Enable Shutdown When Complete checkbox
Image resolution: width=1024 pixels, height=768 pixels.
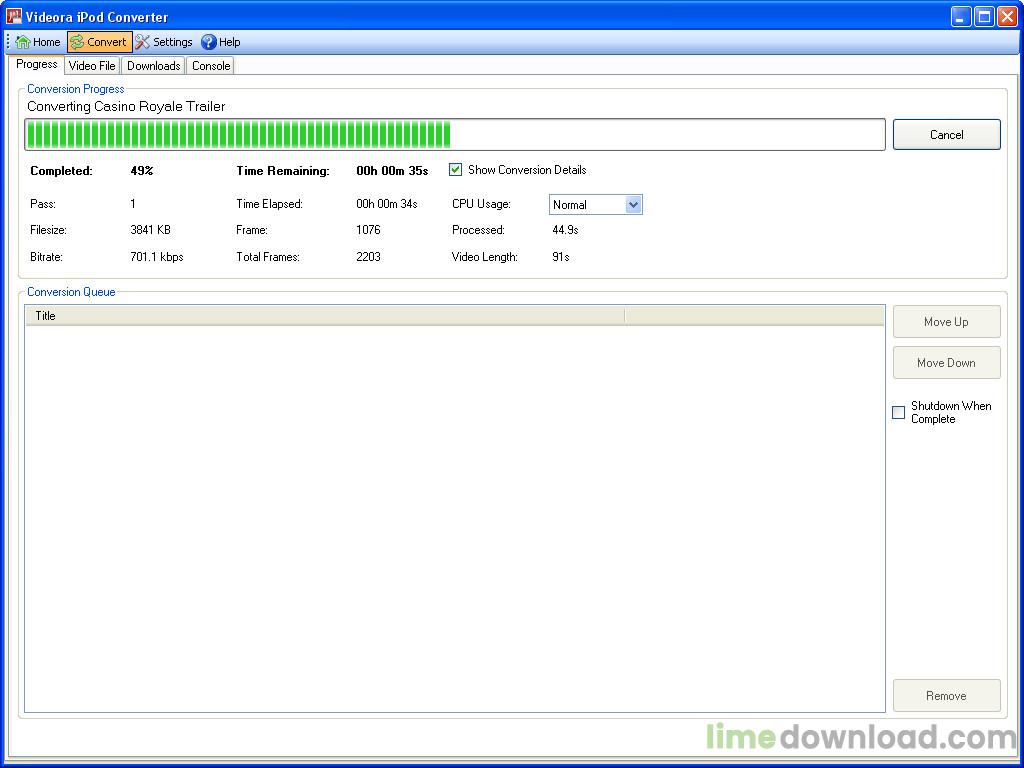899,412
